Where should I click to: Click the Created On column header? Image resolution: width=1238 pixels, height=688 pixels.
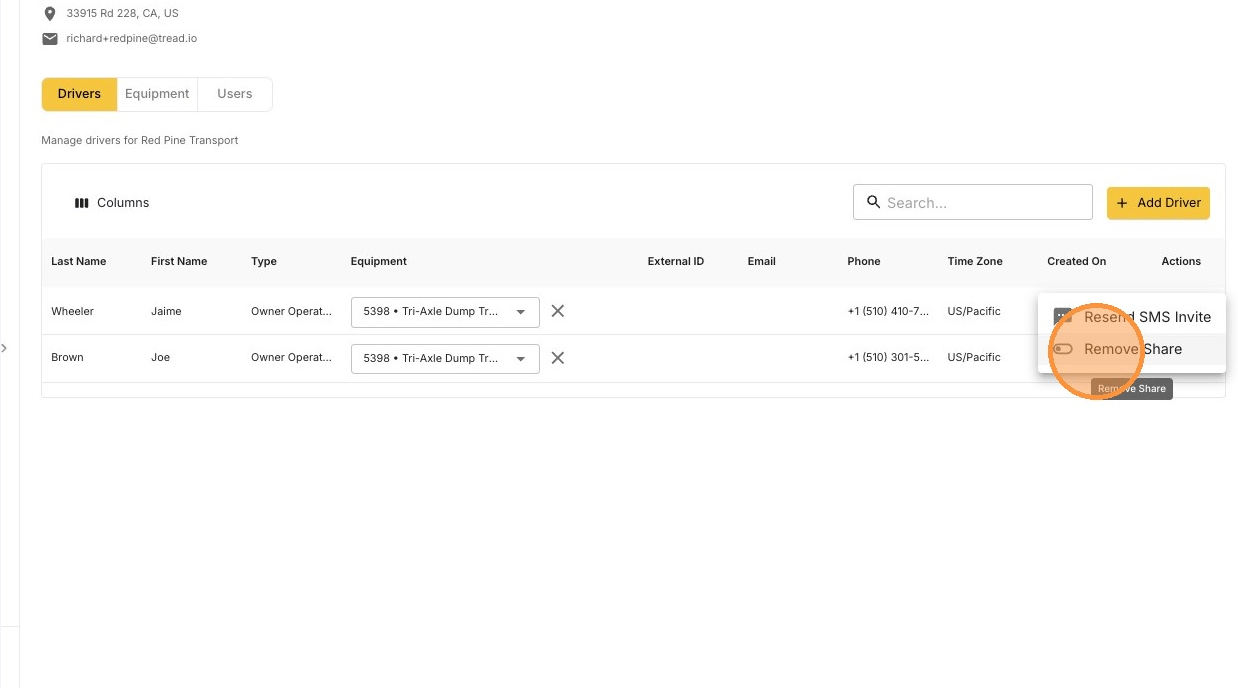[x=1077, y=262]
